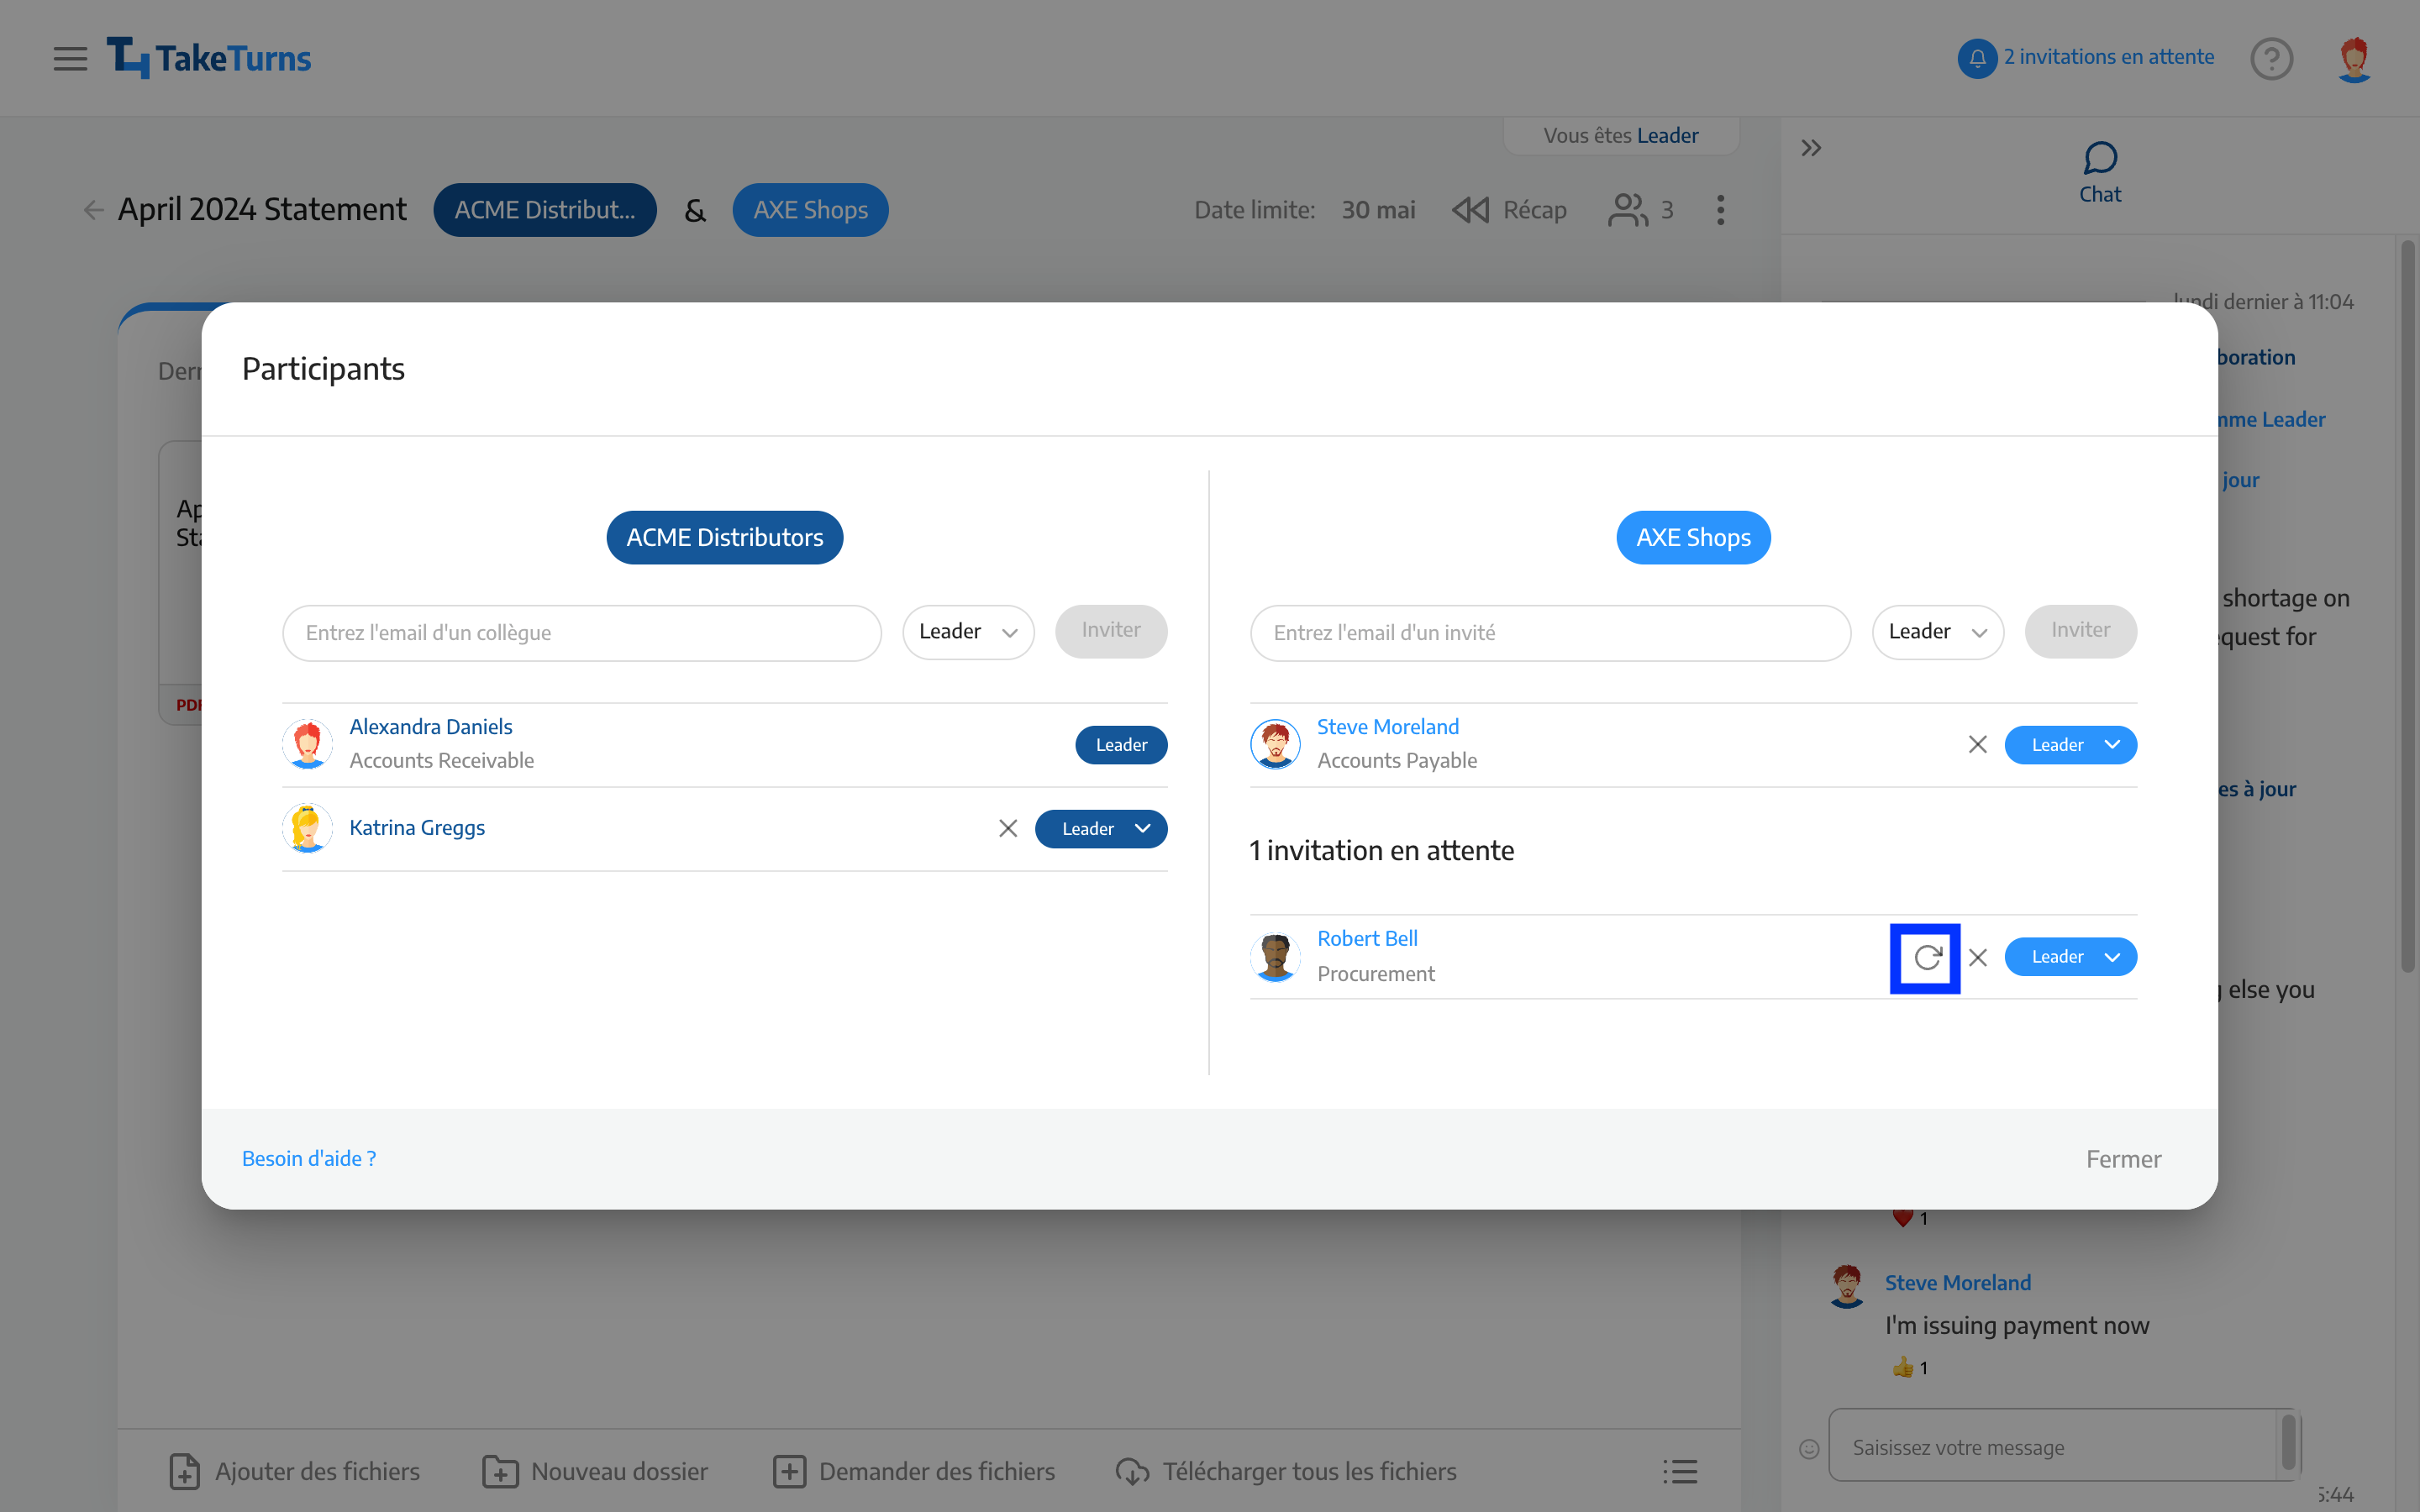Open Steve Moreland's Leader role dropdown
This screenshot has width=2420, height=1512.
2071,745
